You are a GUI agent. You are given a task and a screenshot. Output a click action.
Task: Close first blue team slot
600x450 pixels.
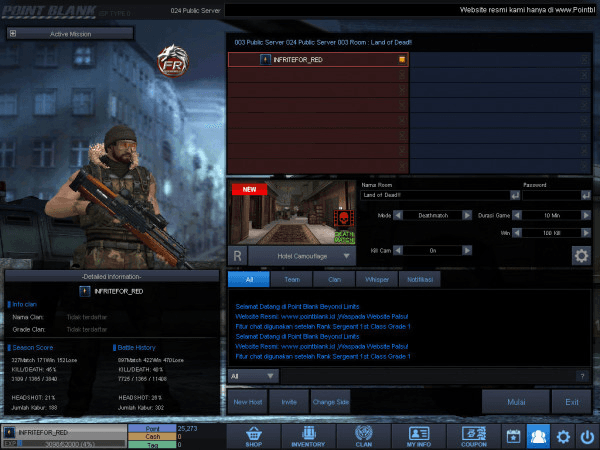584,60
